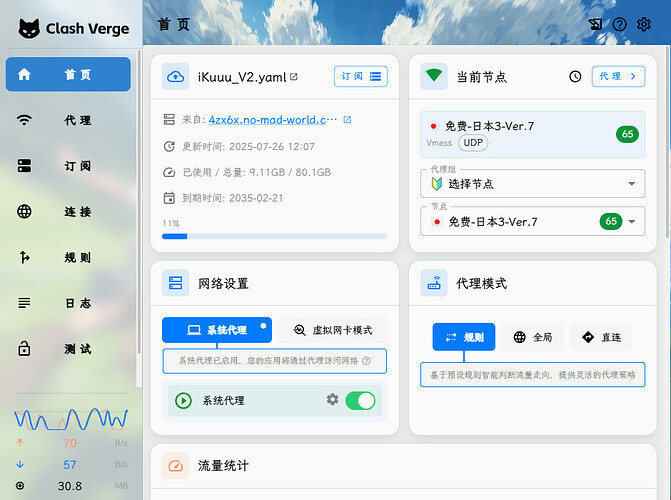Image resolution: width=671 pixels, height=500 pixels.
Task: Select 虚拟网卡模式 option
Action: click(x=333, y=330)
